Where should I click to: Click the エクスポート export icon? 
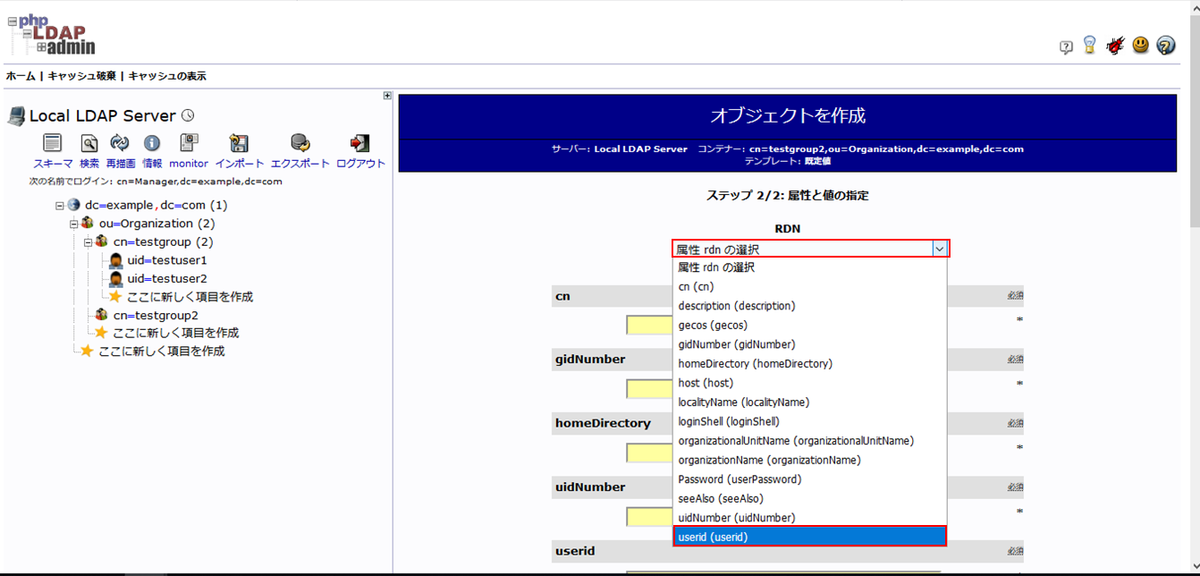click(300, 143)
